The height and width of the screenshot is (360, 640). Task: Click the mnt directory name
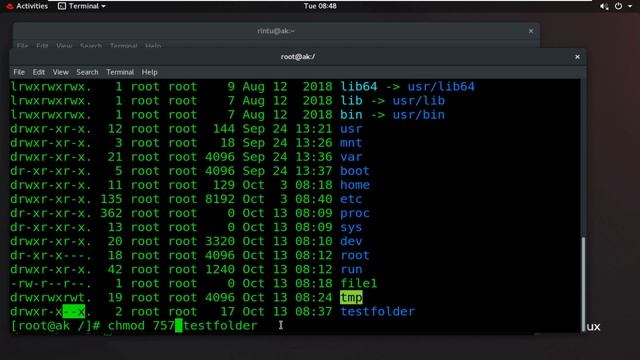pyautogui.click(x=351, y=143)
